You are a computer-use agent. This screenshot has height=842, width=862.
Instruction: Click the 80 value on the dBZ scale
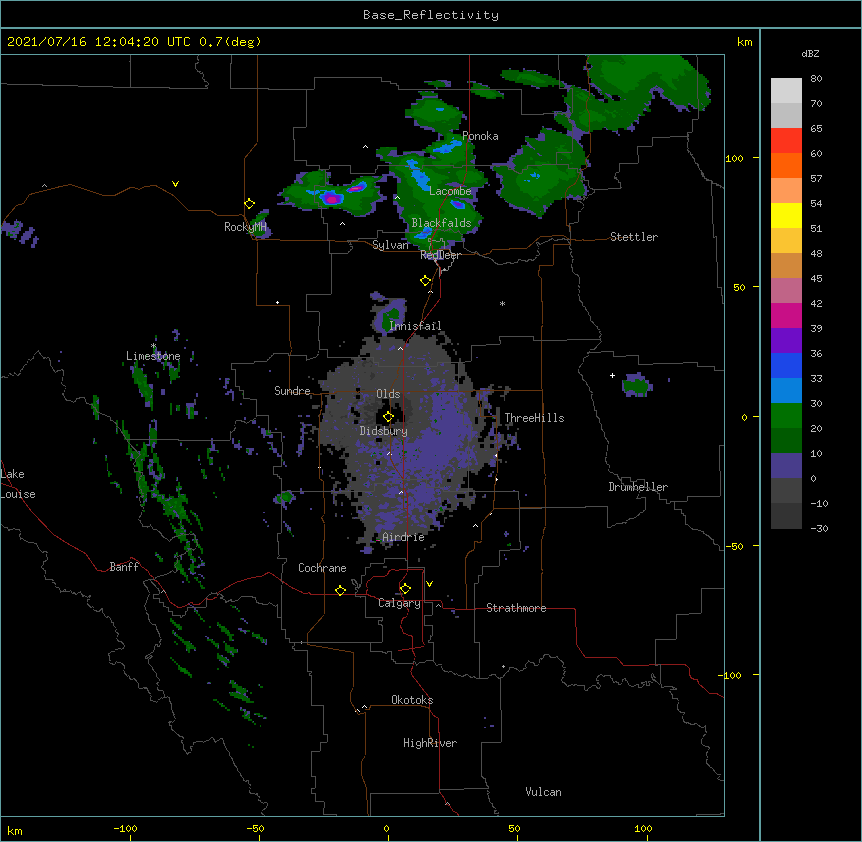(816, 79)
